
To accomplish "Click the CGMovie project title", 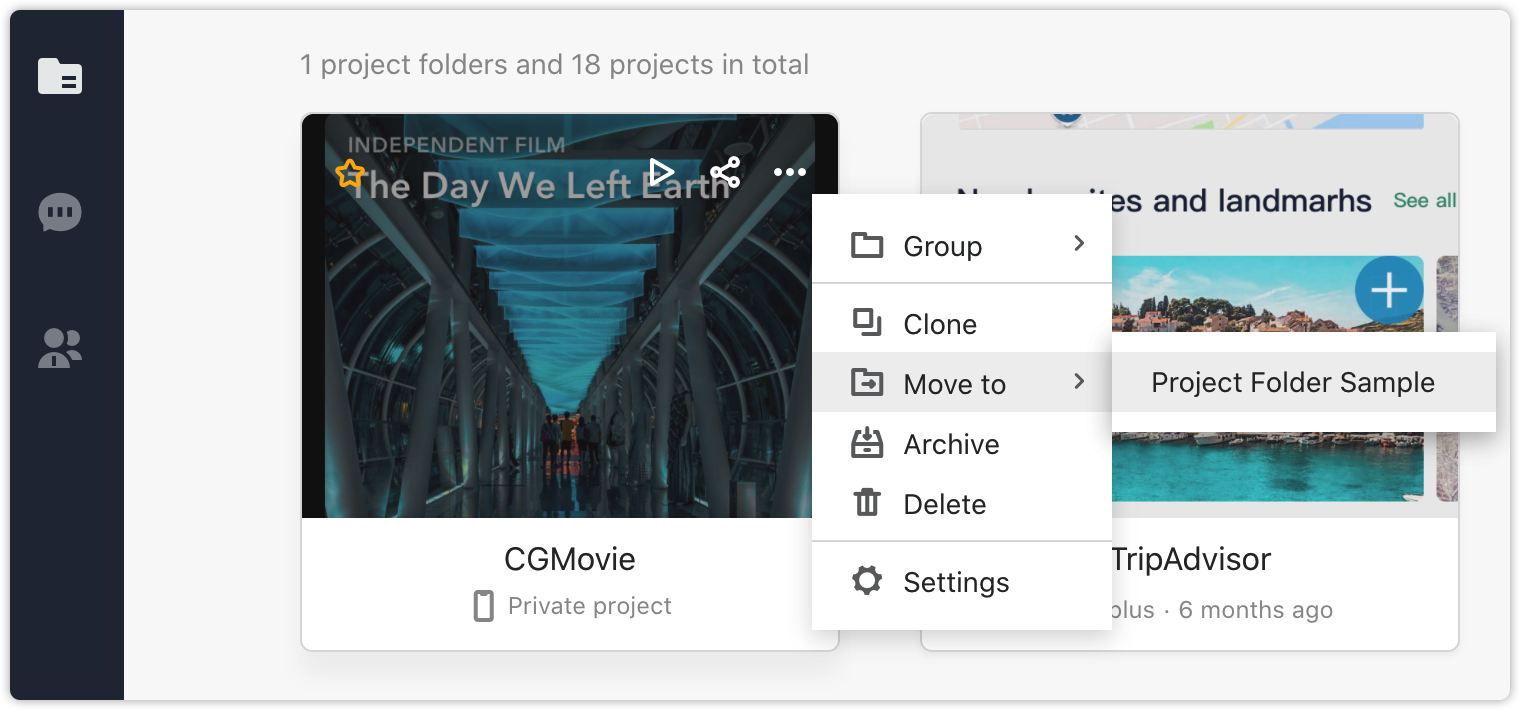I will (569, 559).
